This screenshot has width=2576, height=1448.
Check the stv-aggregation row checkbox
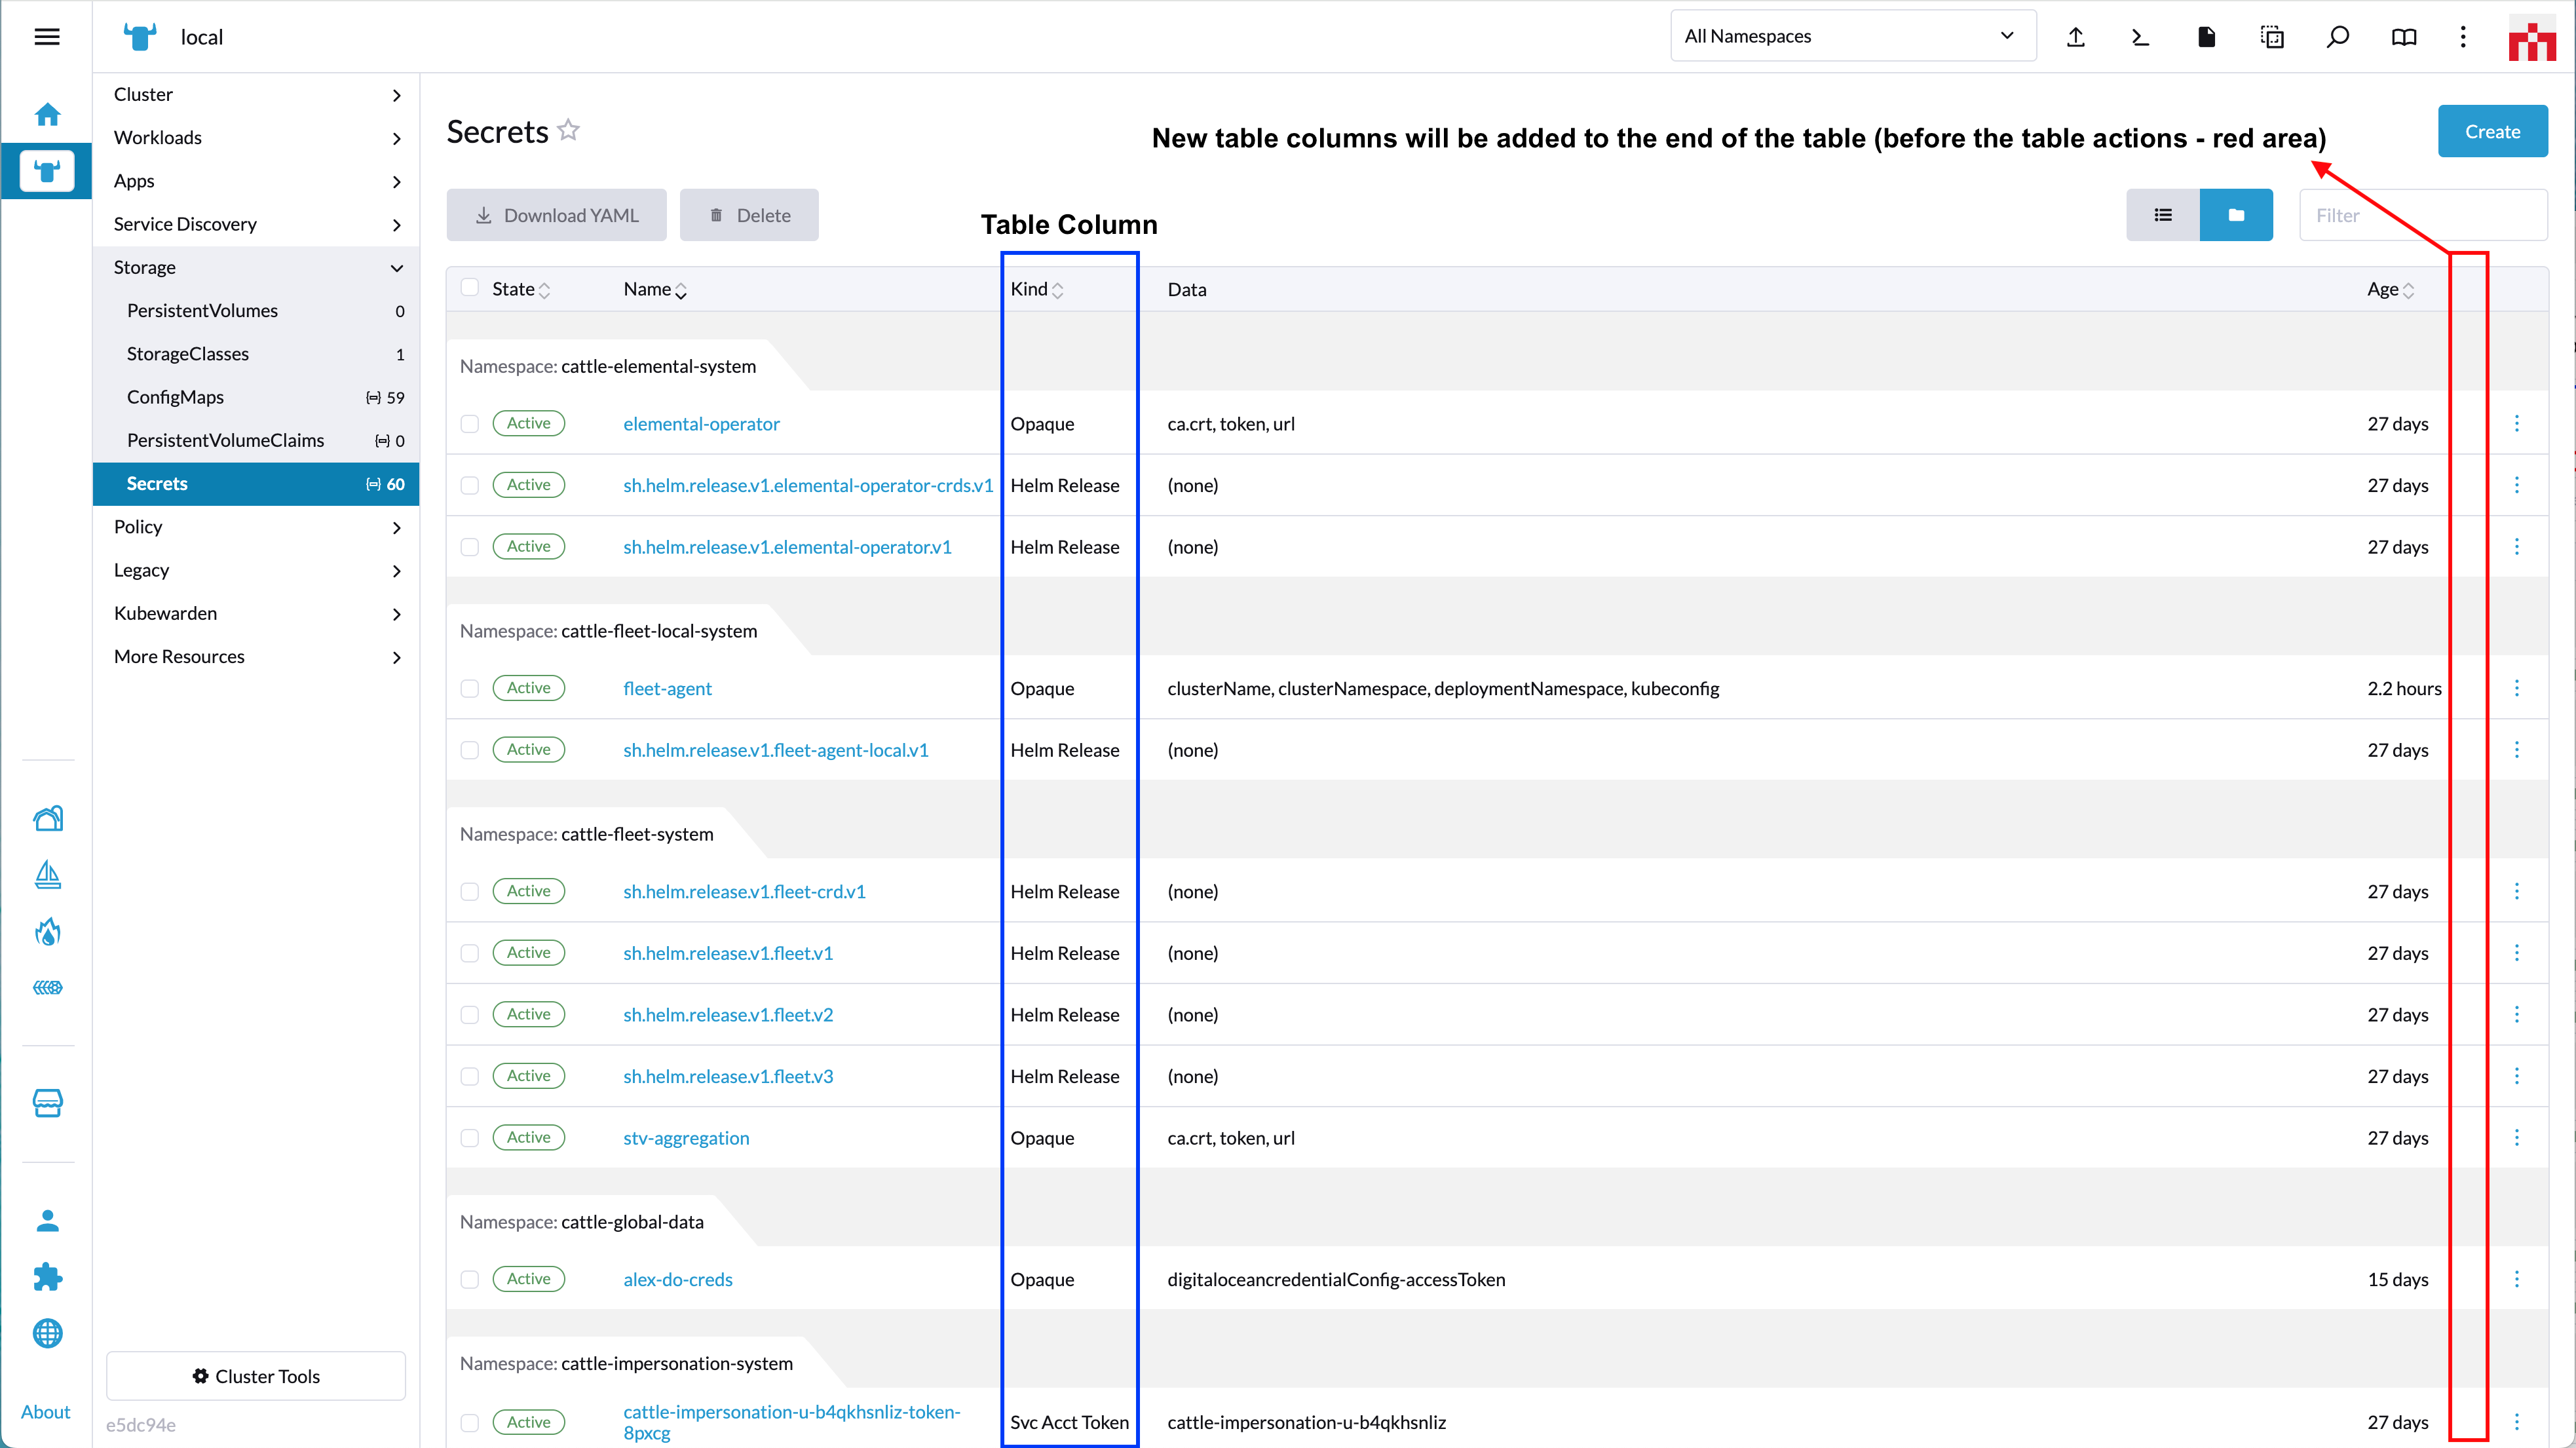pyautogui.click(x=469, y=1138)
